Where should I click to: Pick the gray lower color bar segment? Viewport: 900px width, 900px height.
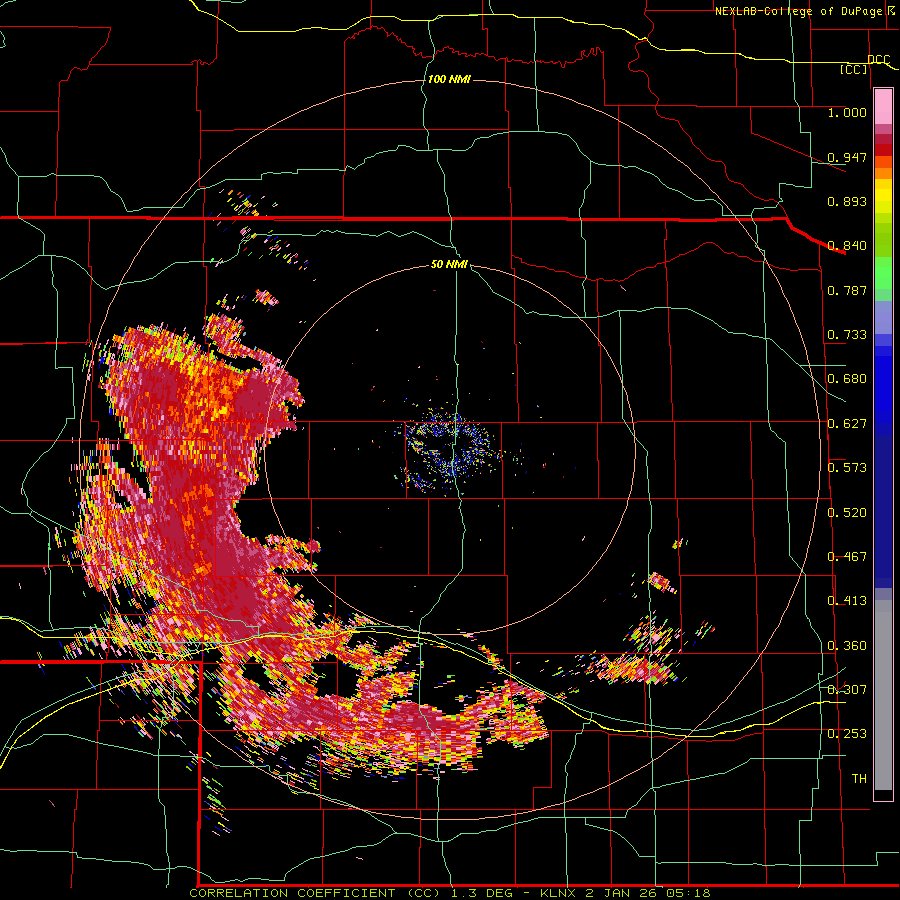pos(883,695)
